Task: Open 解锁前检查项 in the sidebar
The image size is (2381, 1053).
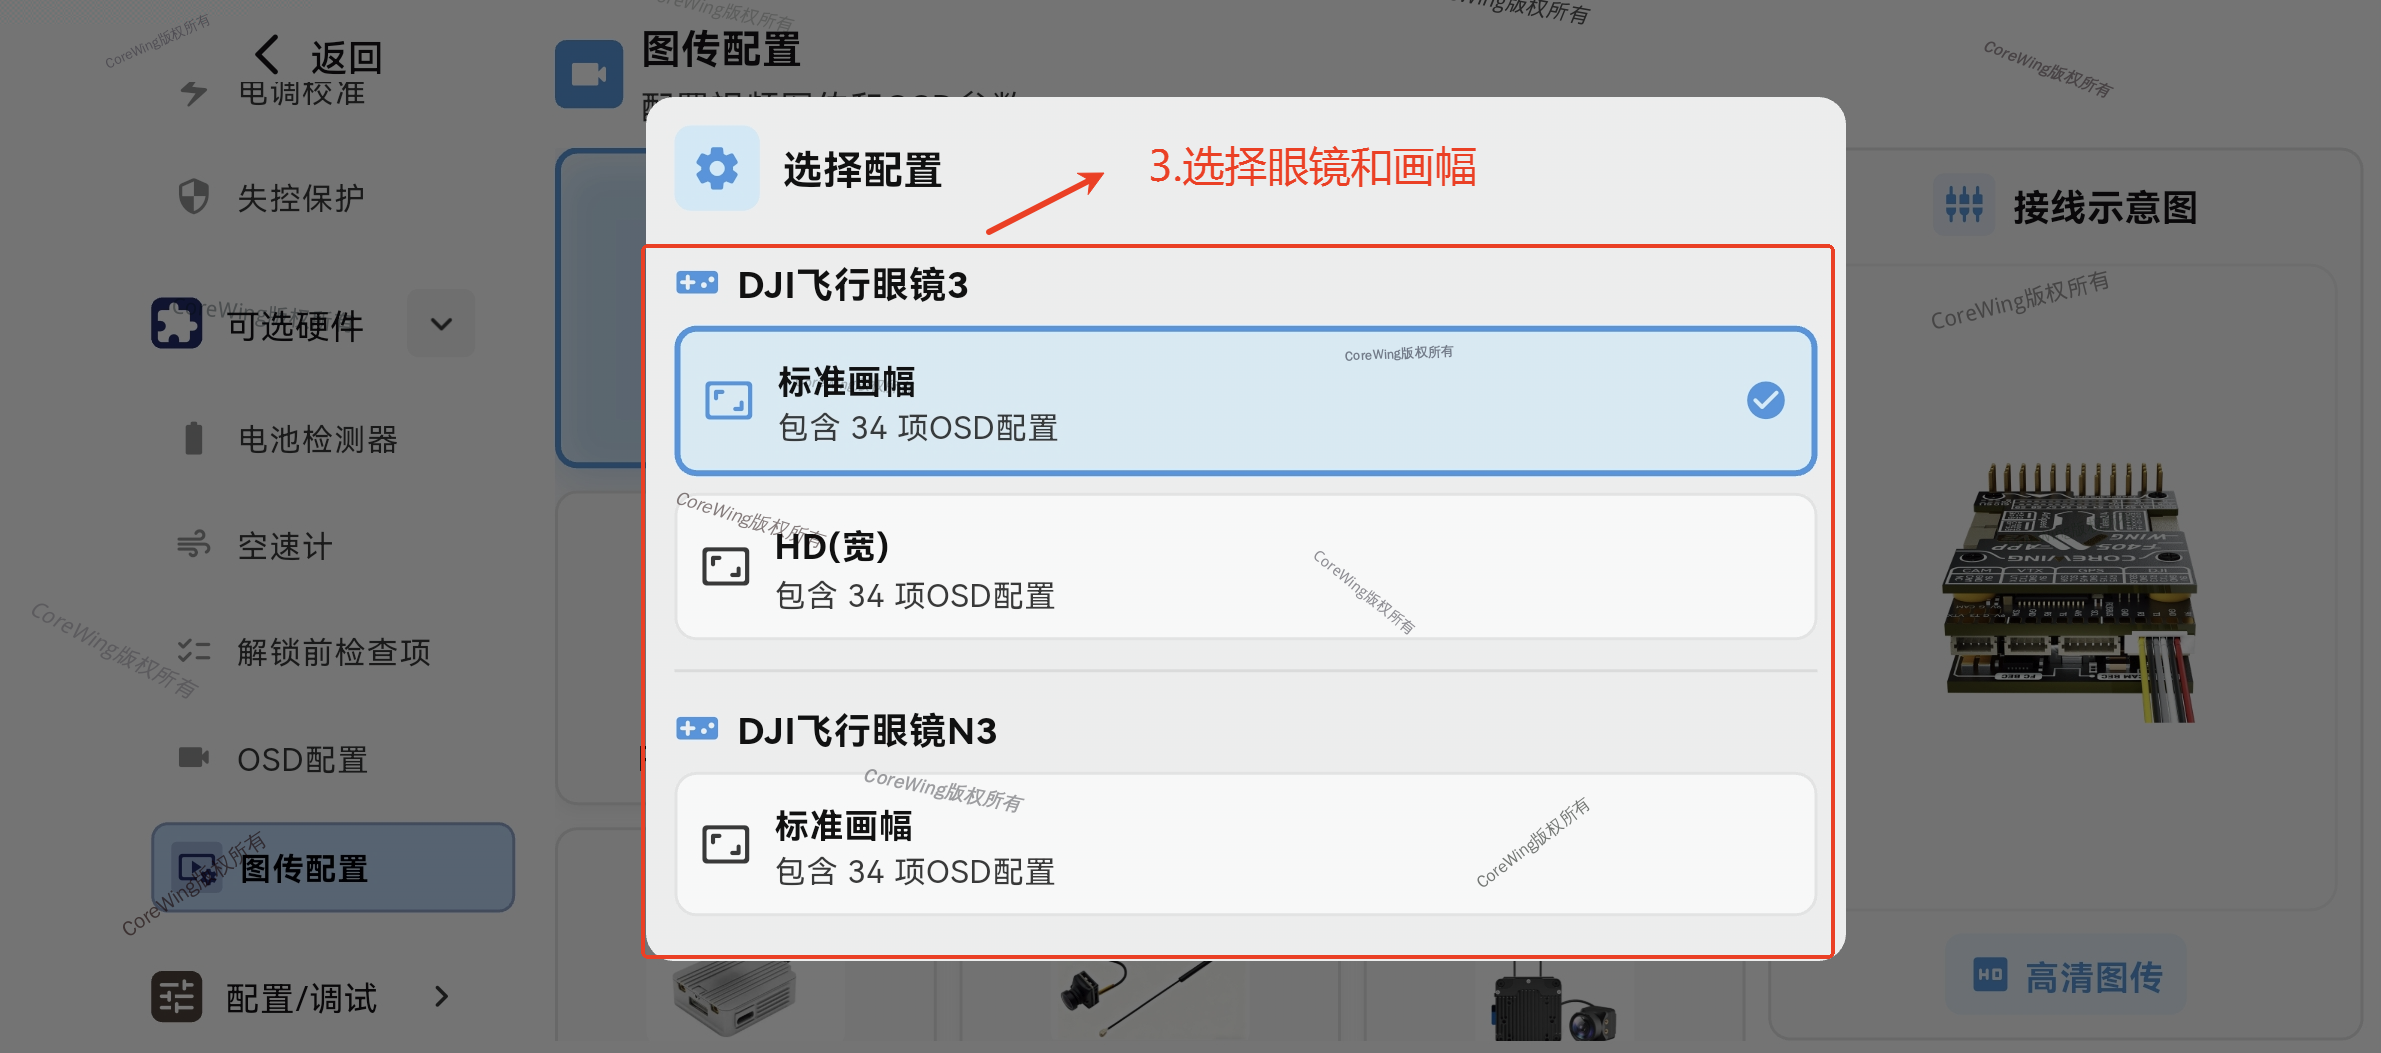Action: [x=333, y=652]
